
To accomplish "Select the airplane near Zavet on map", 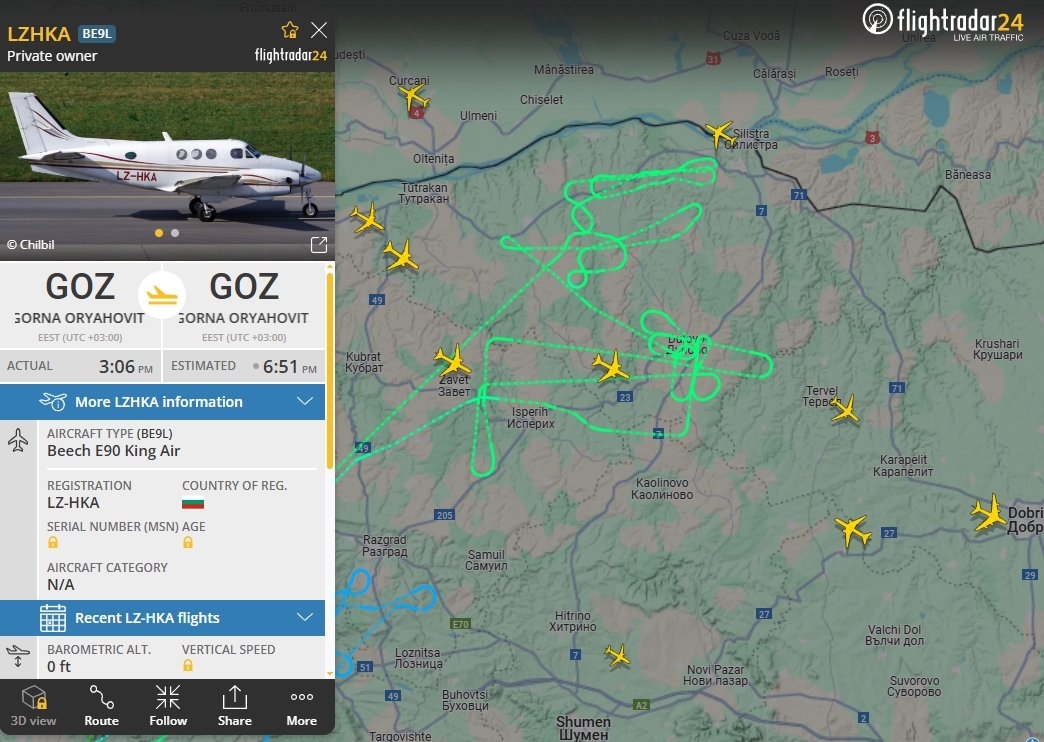I will pos(453,361).
